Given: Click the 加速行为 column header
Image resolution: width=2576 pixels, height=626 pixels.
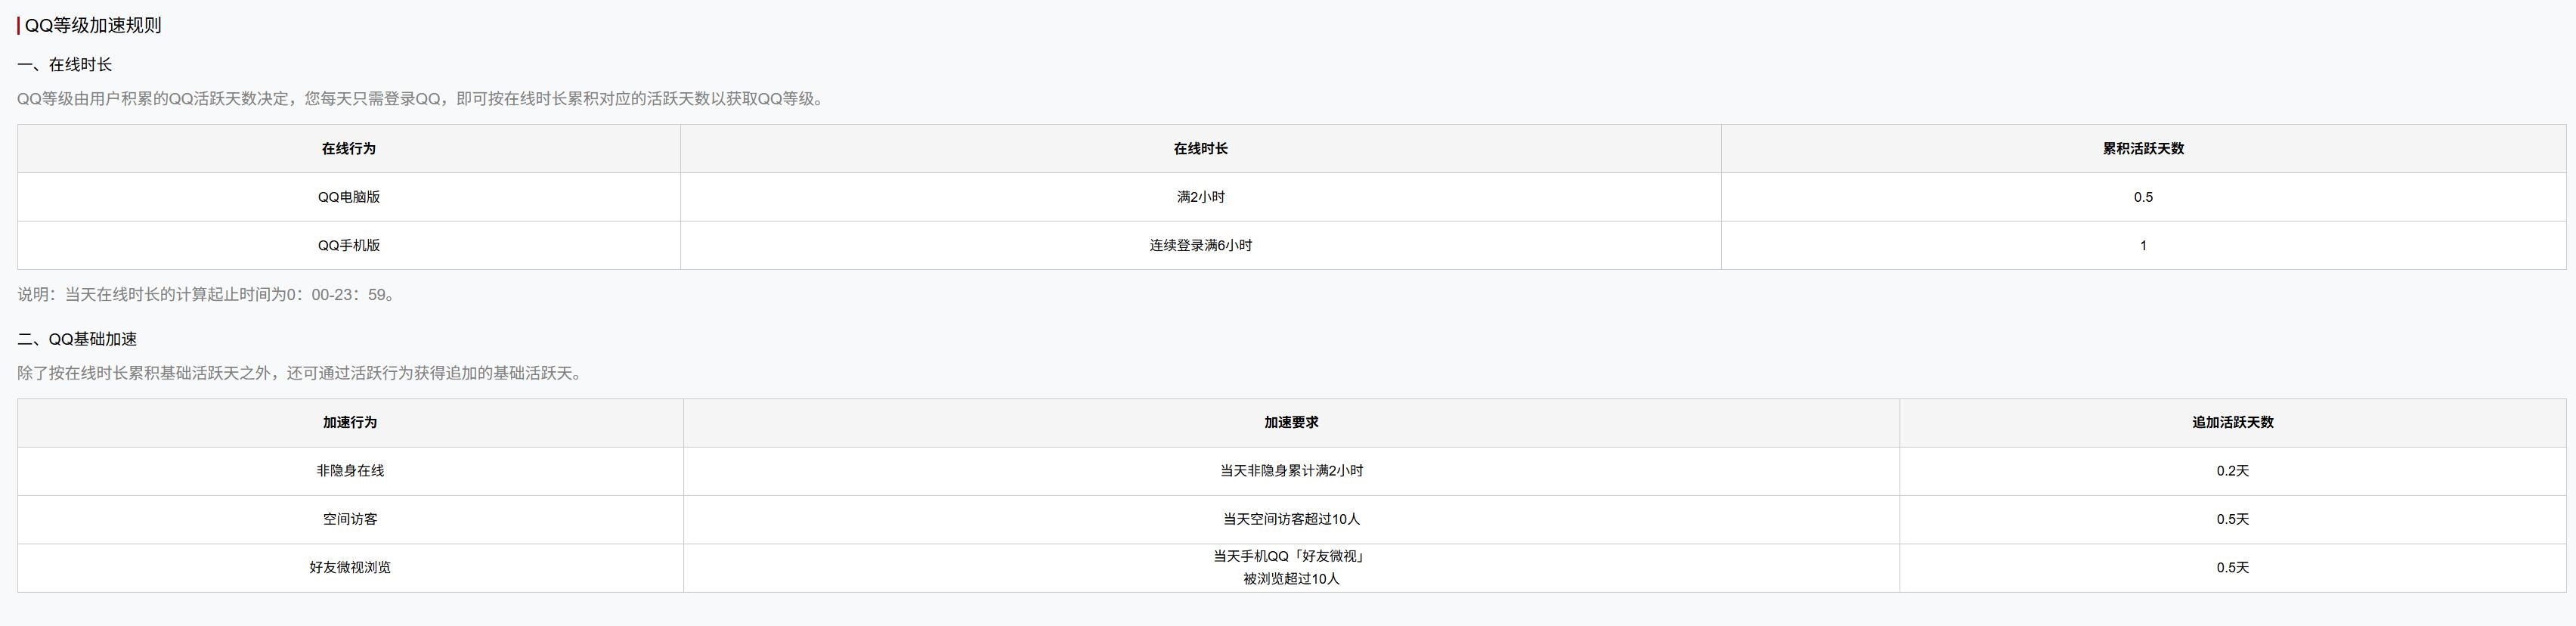Looking at the screenshot, I should click(350, 422).
